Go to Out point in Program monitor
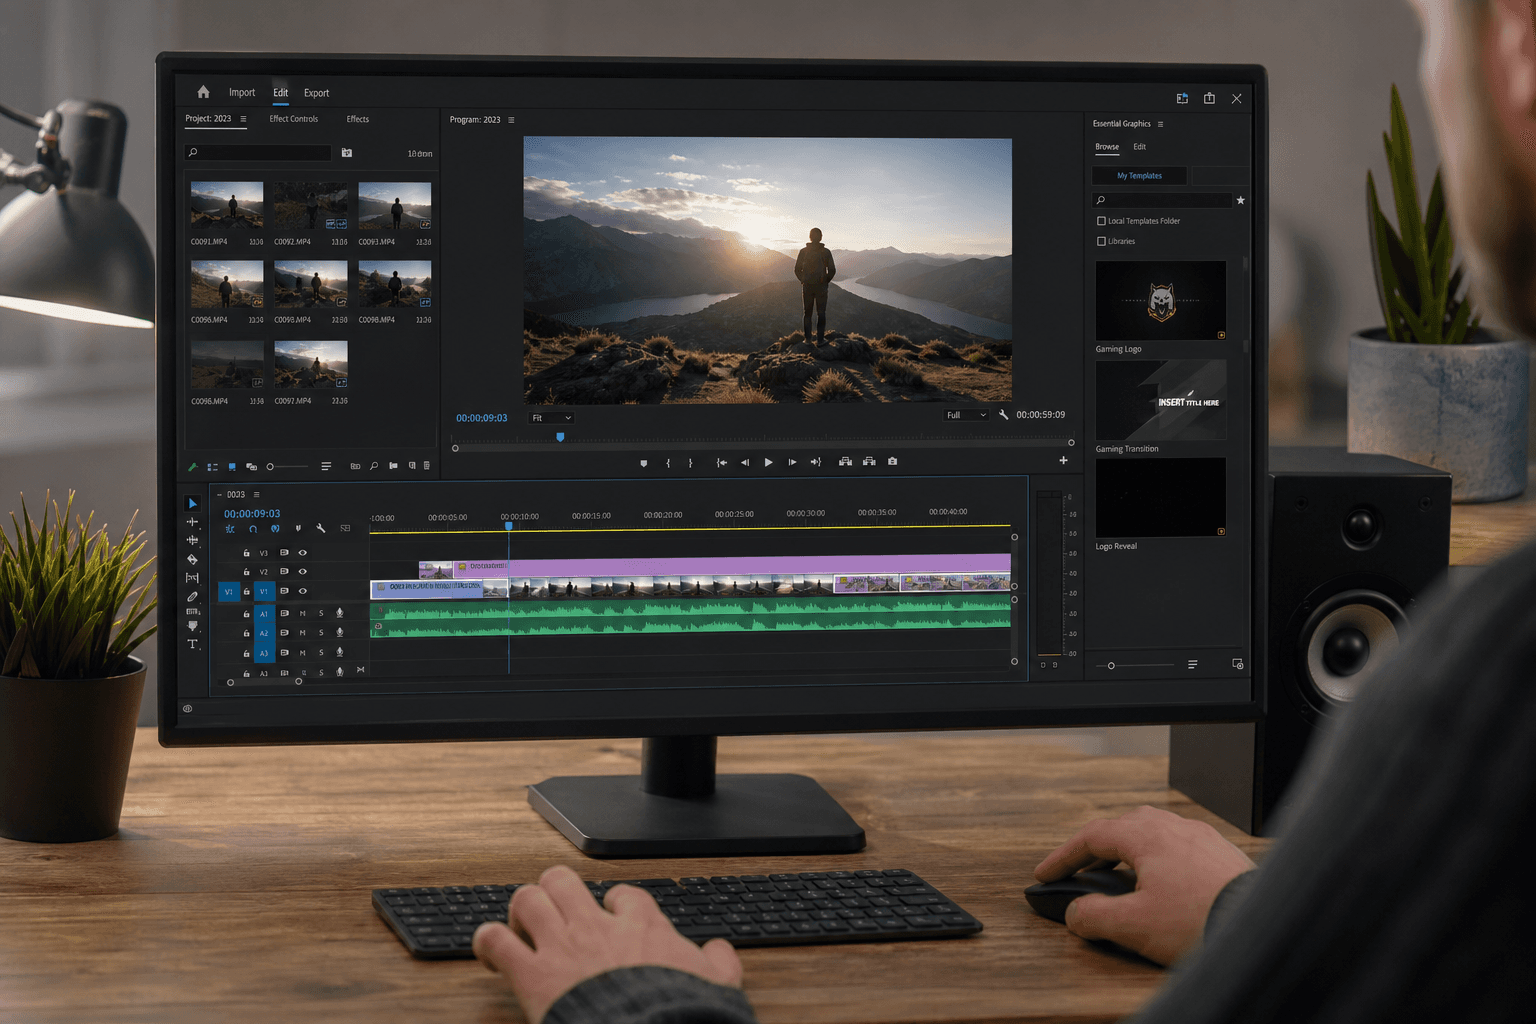 click(x=816, y=462)
